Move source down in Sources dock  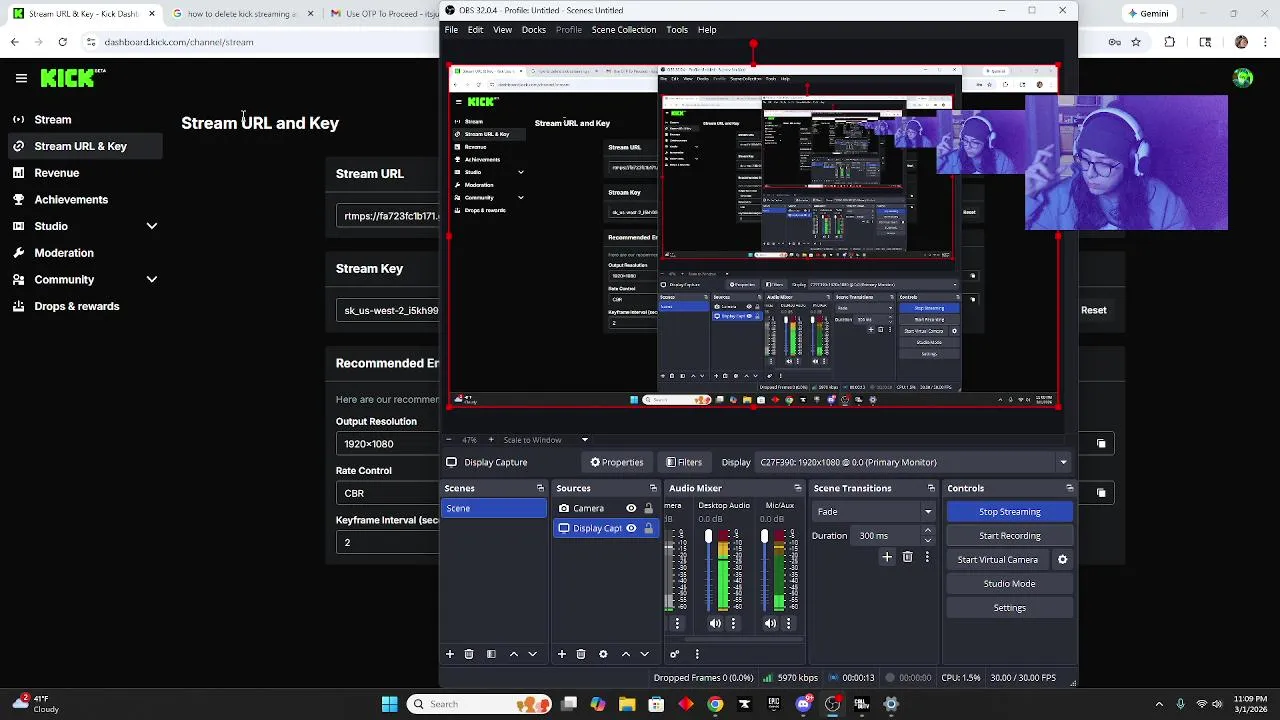(x=644, y=654)
